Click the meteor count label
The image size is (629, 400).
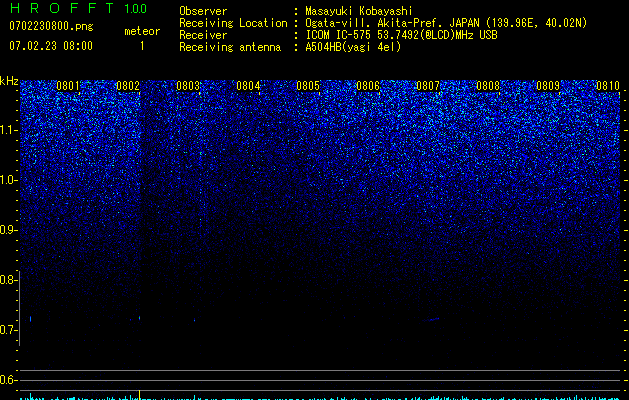coord(142,31)
